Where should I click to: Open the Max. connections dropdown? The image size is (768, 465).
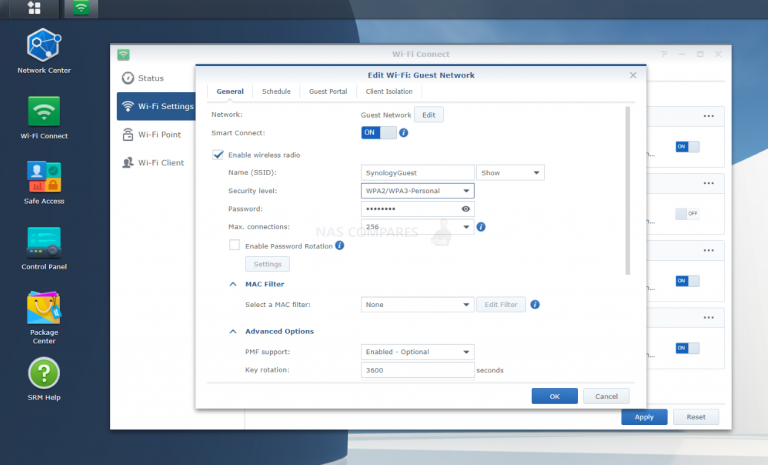(417, 227)
